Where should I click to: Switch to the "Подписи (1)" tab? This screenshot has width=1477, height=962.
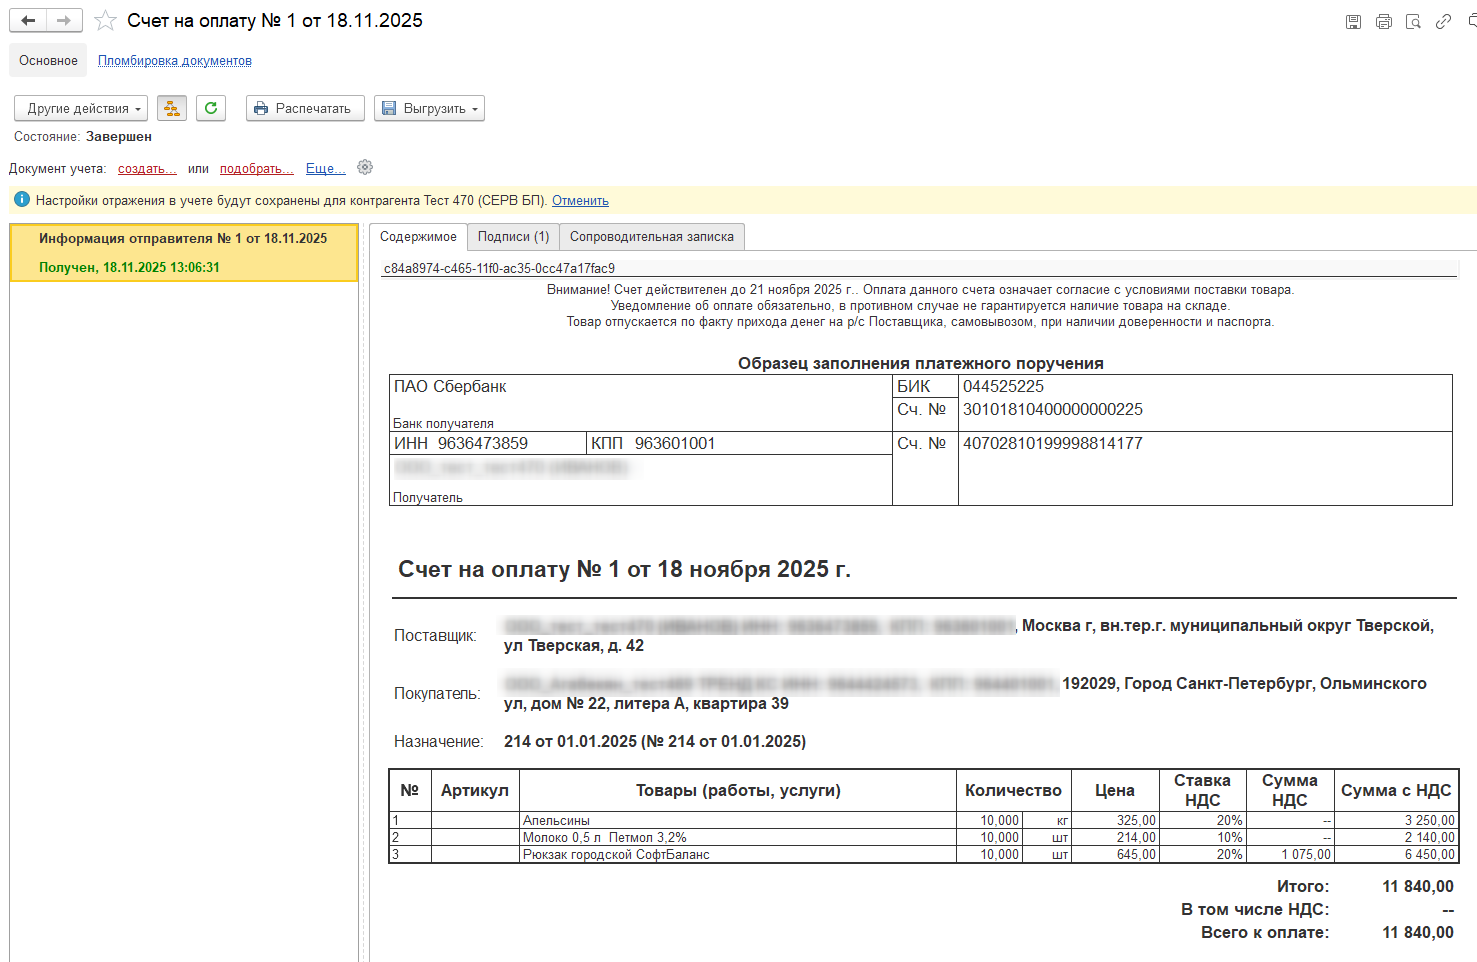coord(513,237)
